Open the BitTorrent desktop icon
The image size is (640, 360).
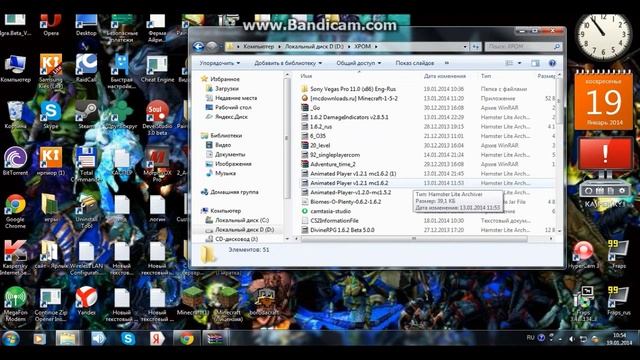point(16,161)
